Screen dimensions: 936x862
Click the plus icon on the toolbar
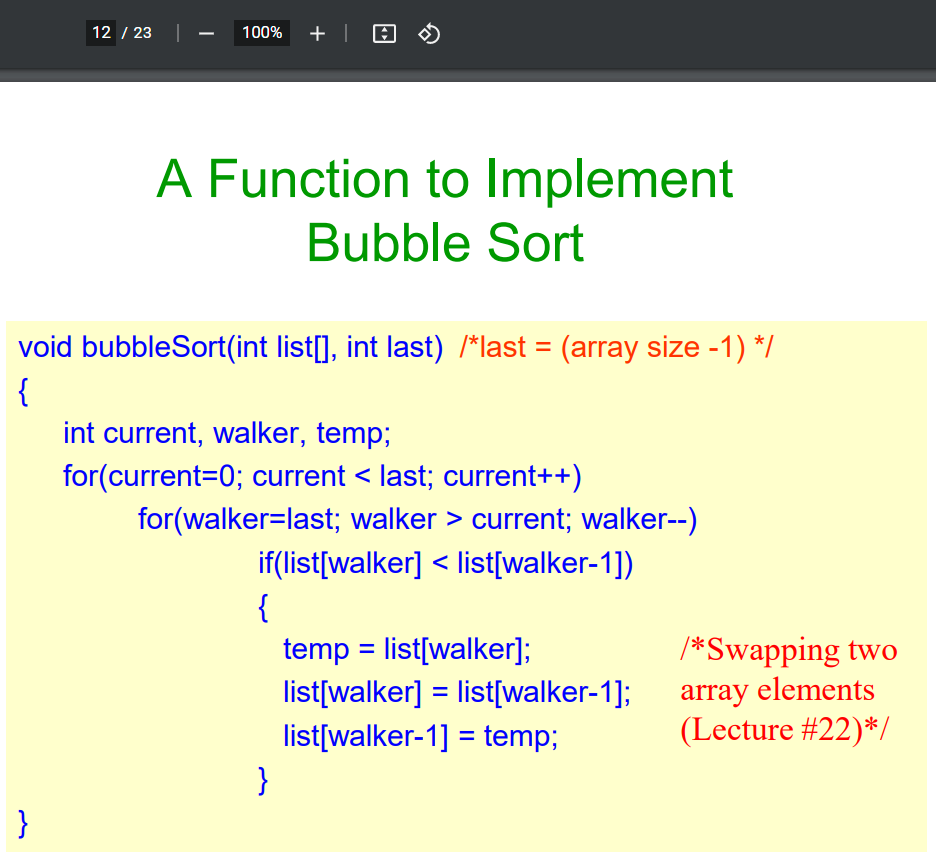(317, 33)
